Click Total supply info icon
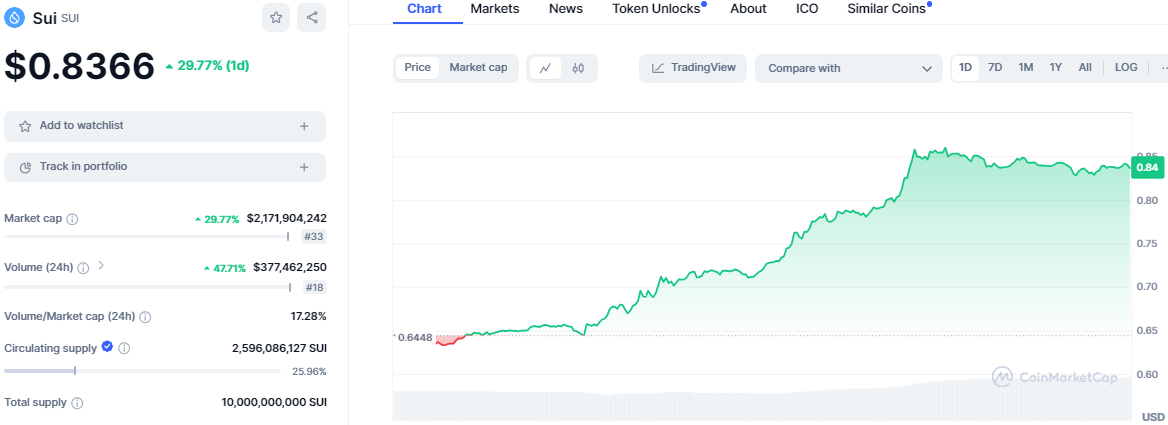 [77, 403]
